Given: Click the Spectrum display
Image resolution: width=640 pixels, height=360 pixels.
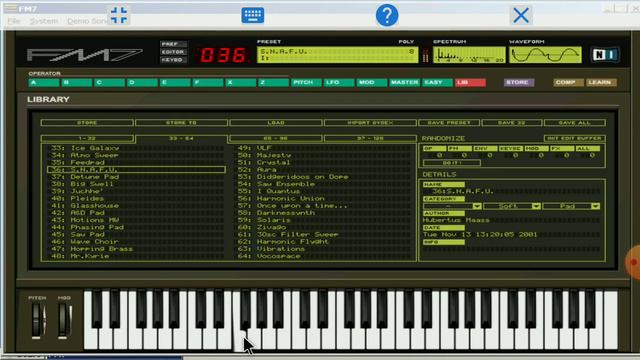Looking at the screenshot, I should pyautogui.click(x=469, y=55).
